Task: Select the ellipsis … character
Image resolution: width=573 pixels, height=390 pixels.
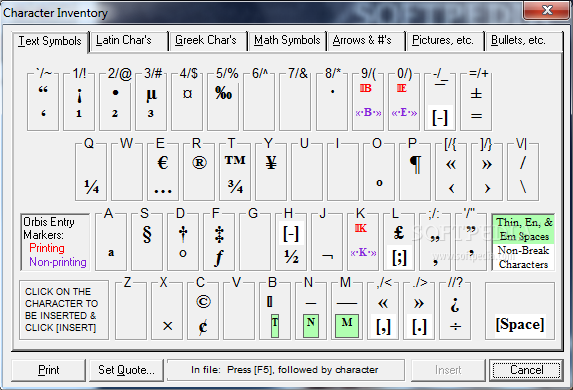Action: [x=163, y=192]
